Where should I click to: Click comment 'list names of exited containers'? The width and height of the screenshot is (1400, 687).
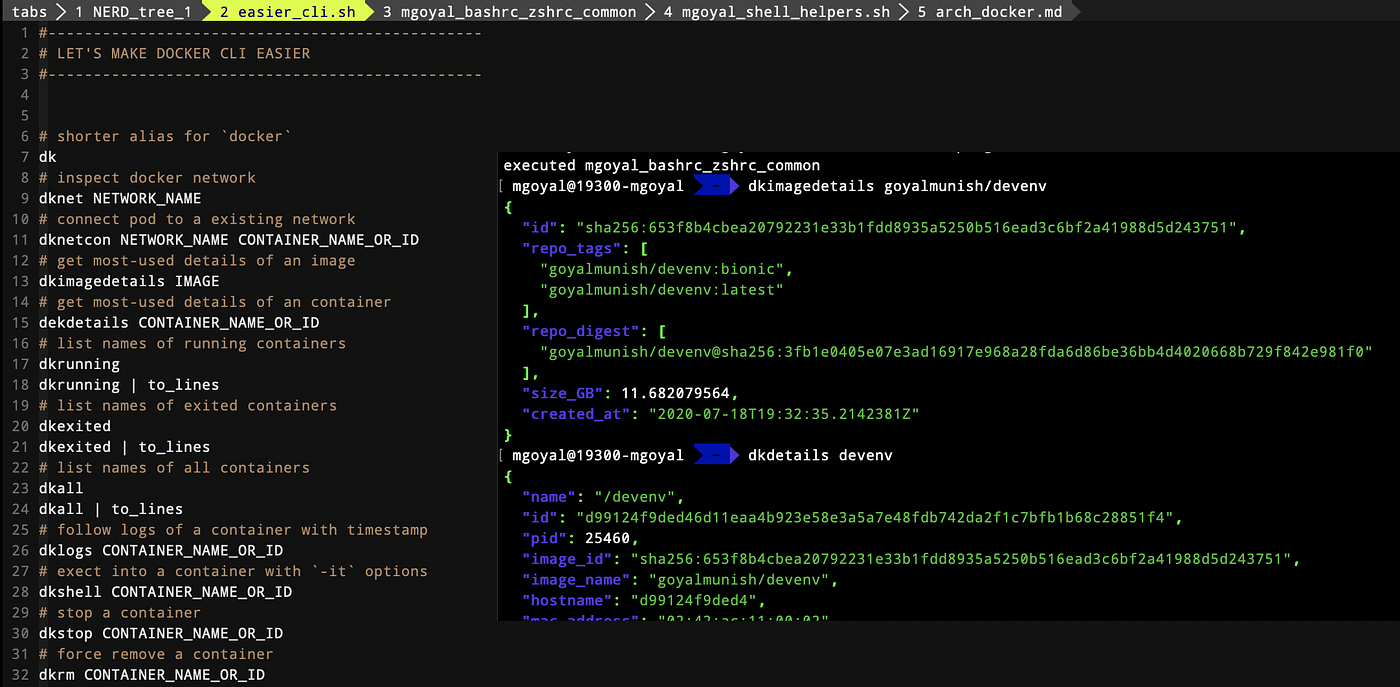click(188, 405)
